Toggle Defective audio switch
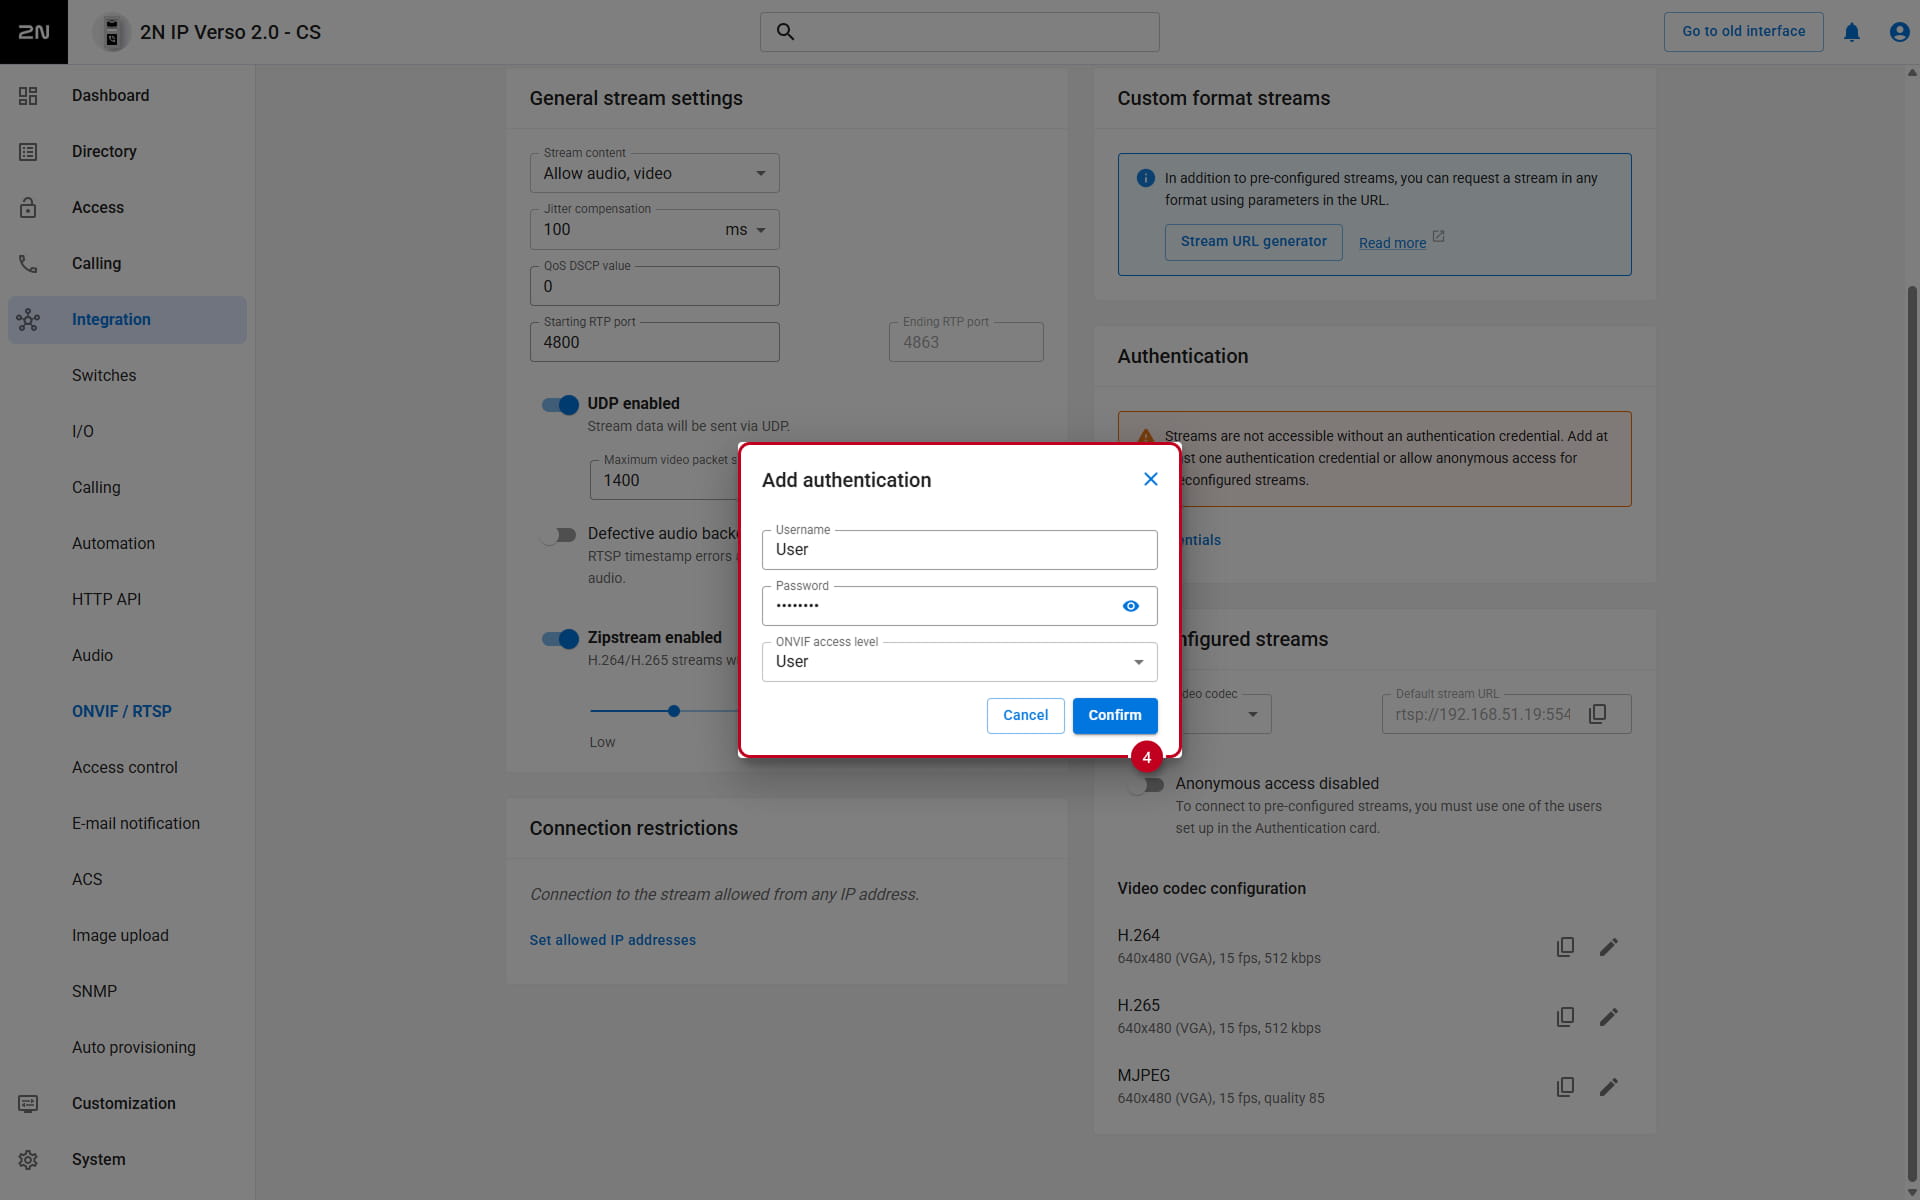 click(560, 535)
